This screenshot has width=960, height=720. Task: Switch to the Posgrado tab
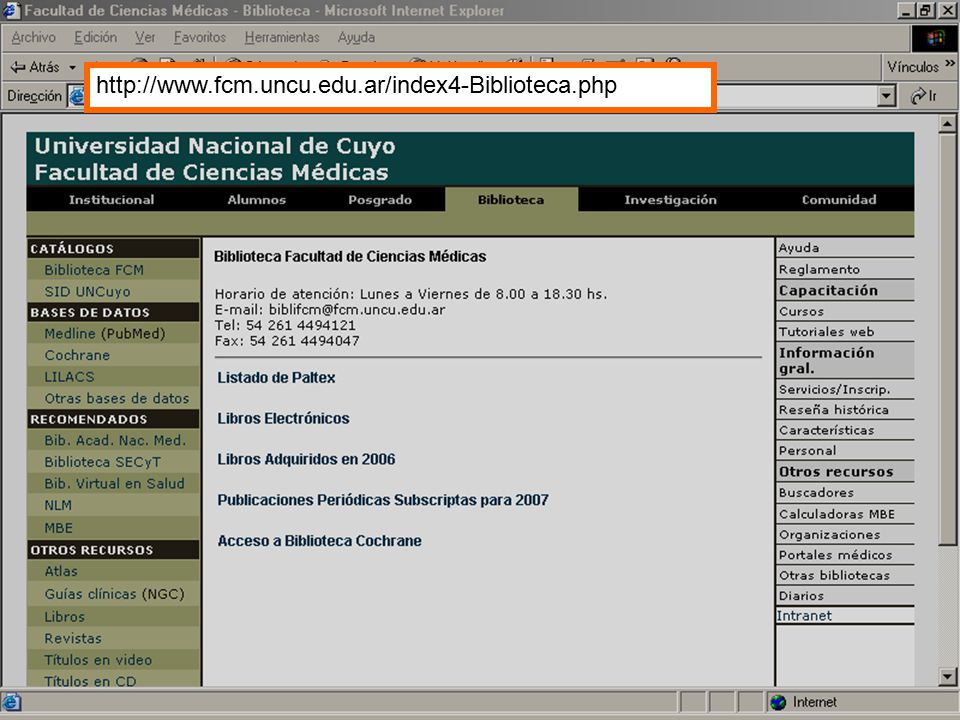click(380, 200)
